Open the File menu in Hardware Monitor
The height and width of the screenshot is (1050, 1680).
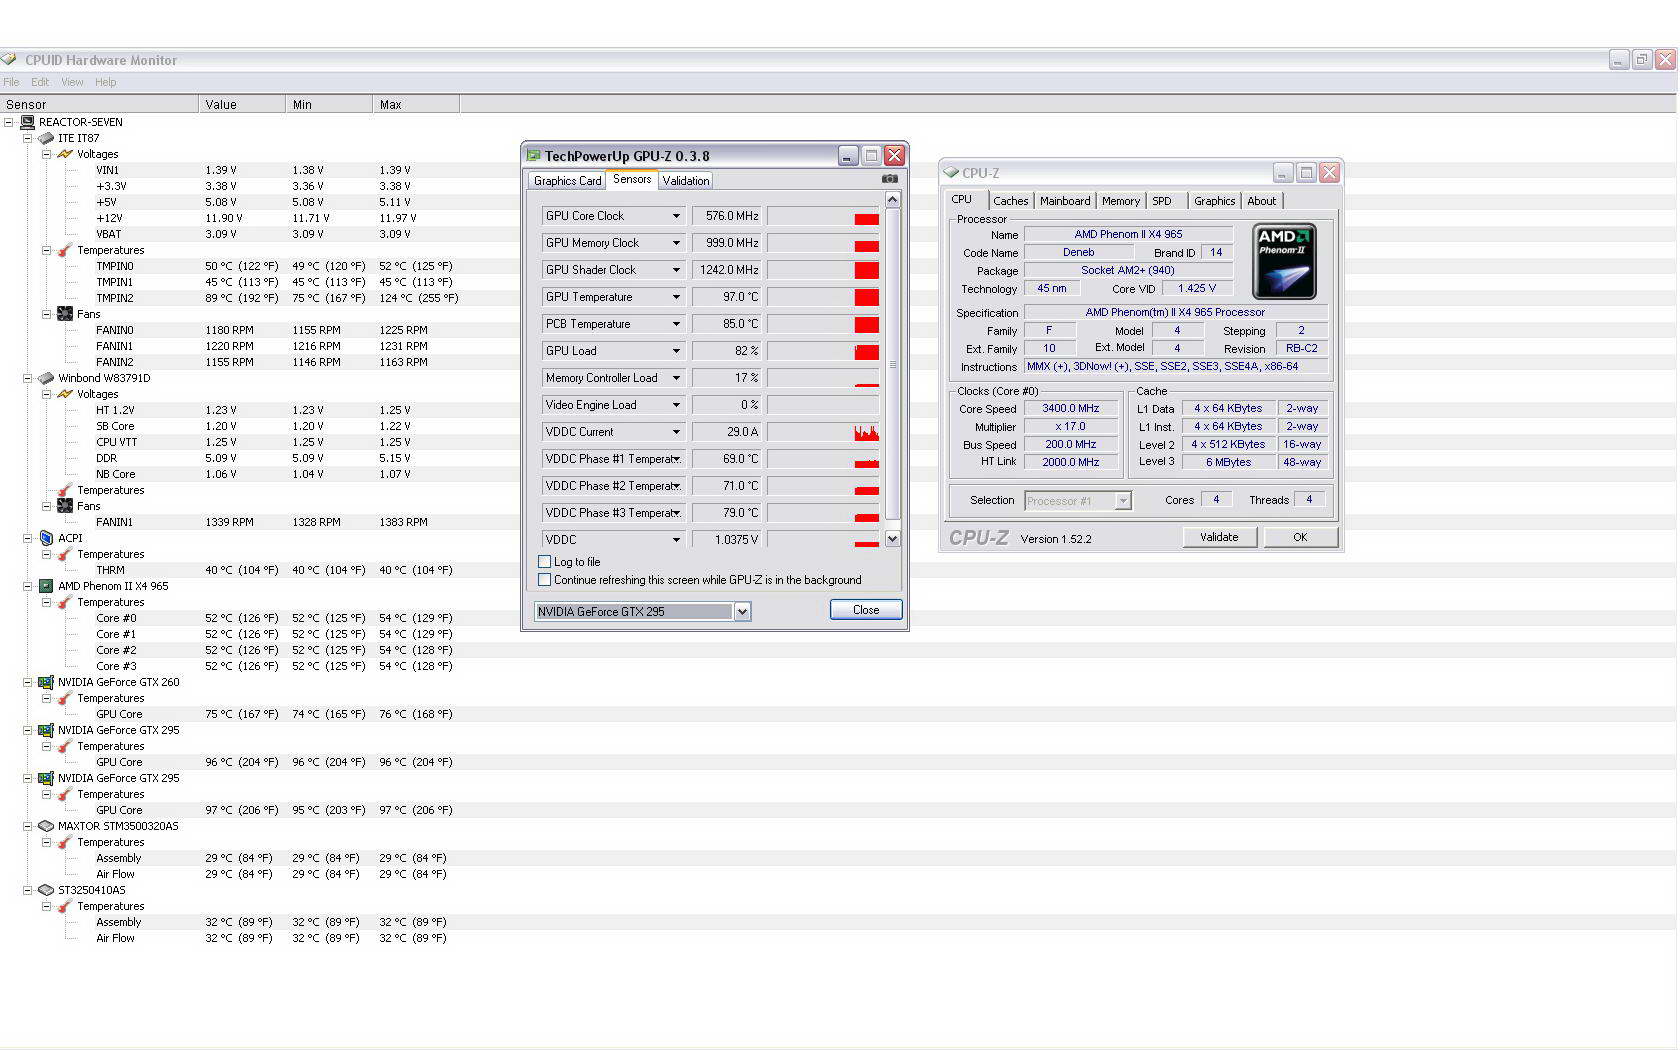pyautogui.click(x=11, y=82)
